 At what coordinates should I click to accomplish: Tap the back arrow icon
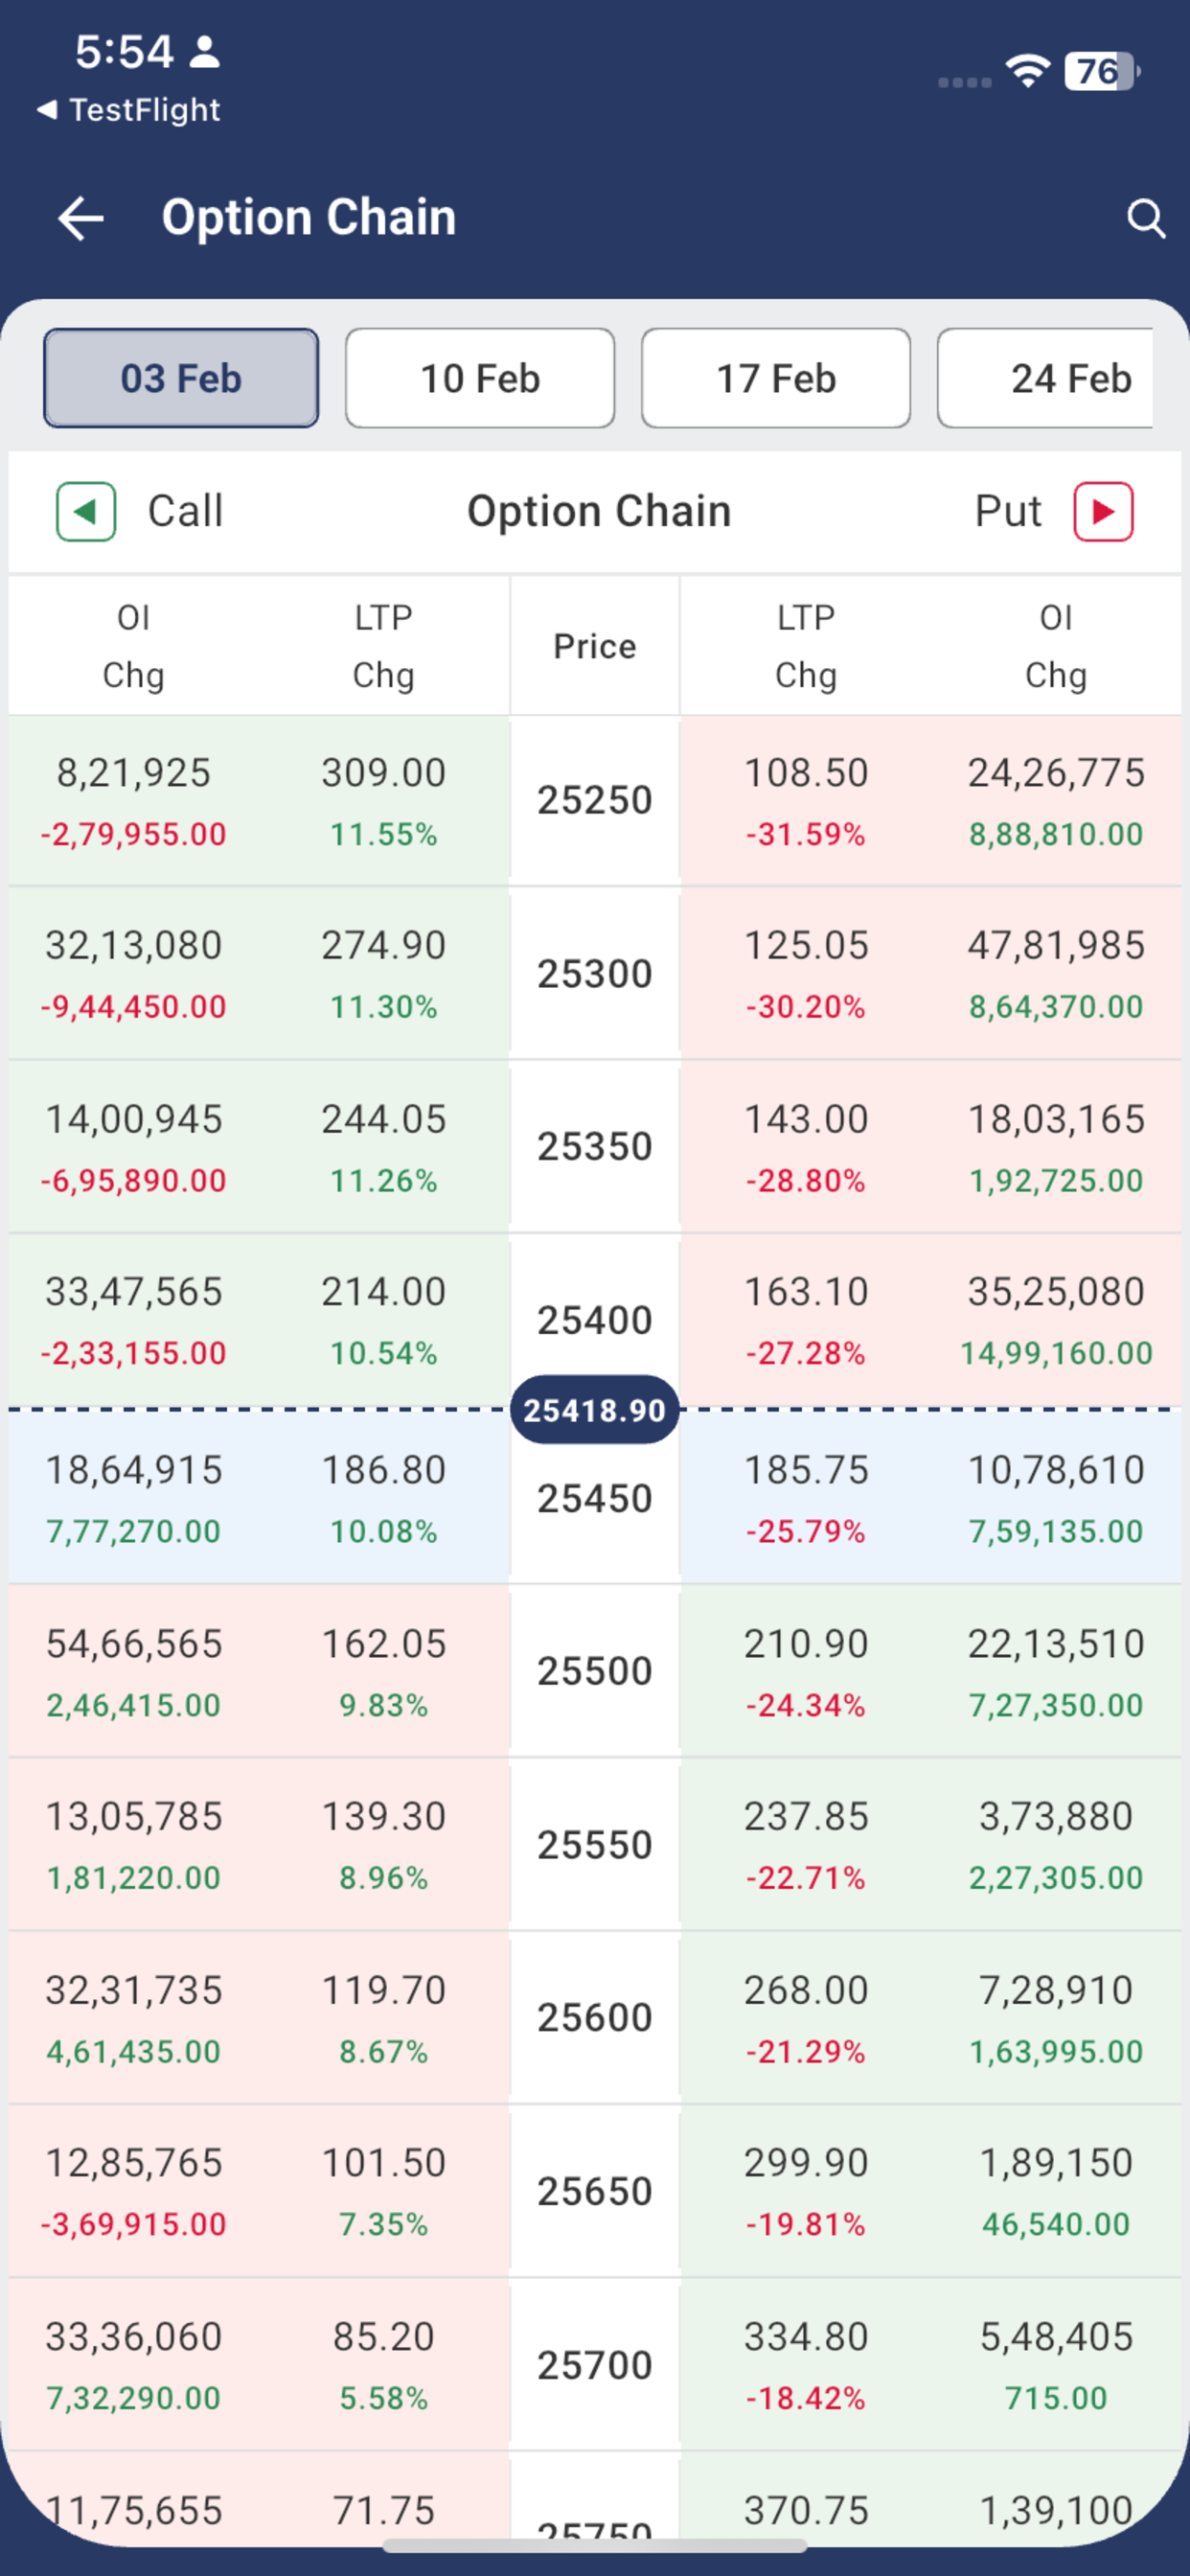tap(81, 218)
